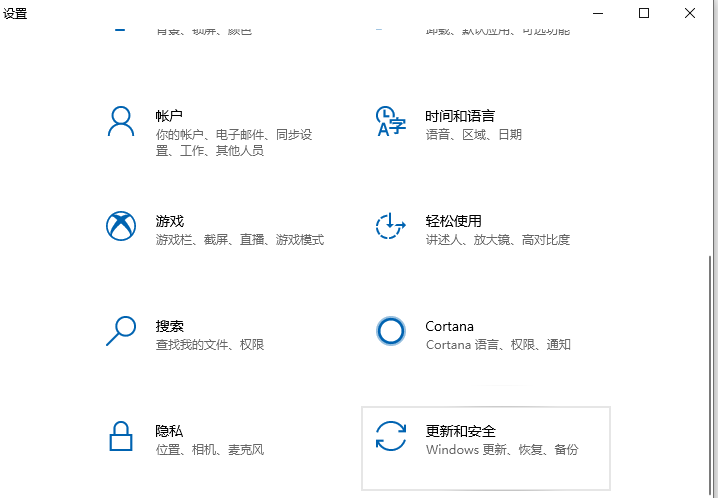Click the Privacy (隐私) padlock icon
Viewport: 718px width, 498px height.
(121, 436)
